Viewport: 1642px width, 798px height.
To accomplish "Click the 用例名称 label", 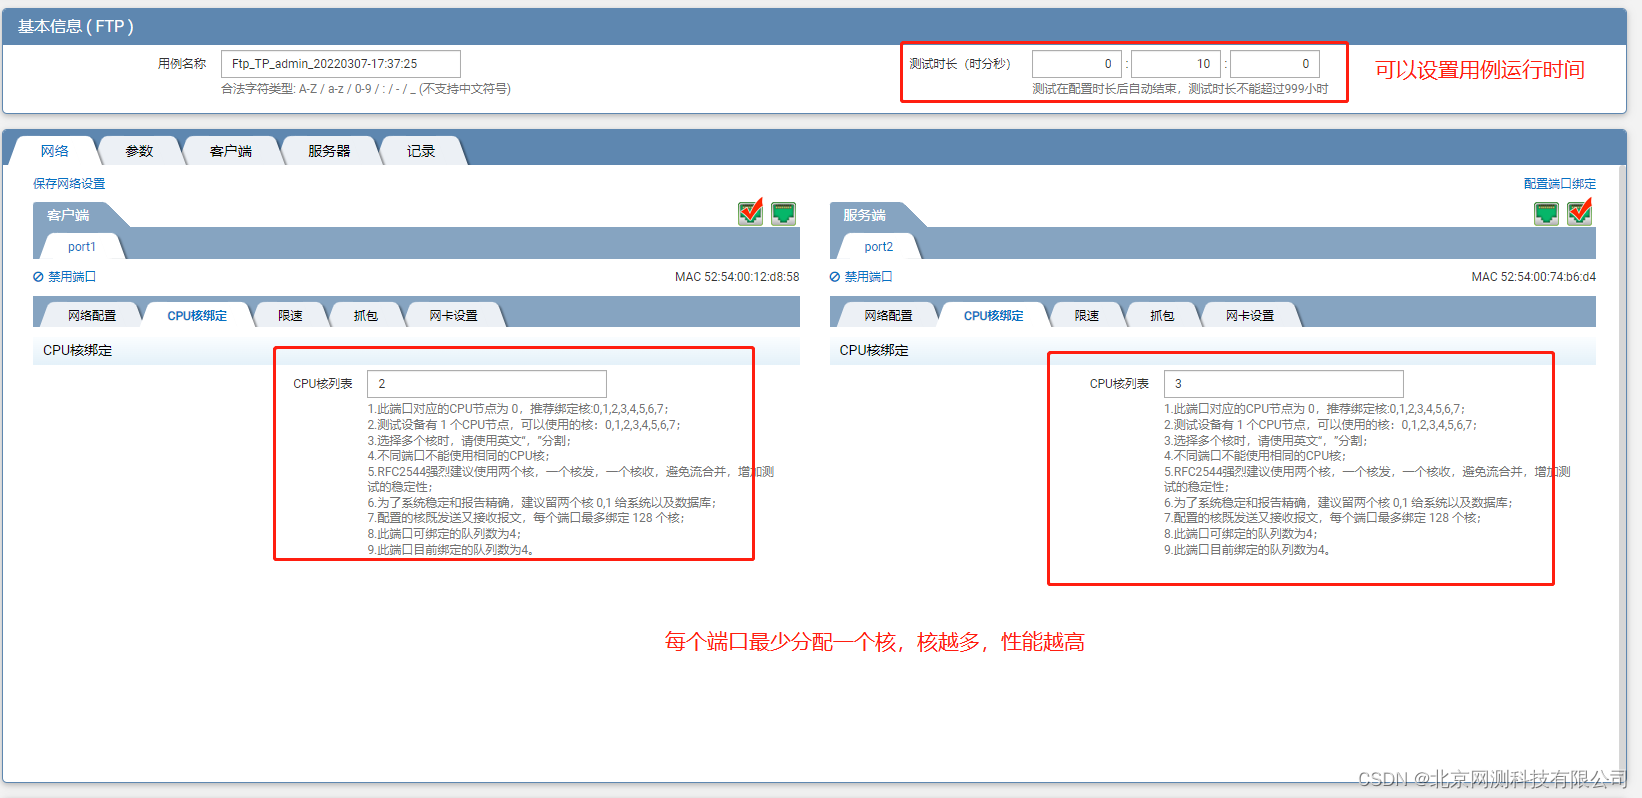I will [182, 64].
